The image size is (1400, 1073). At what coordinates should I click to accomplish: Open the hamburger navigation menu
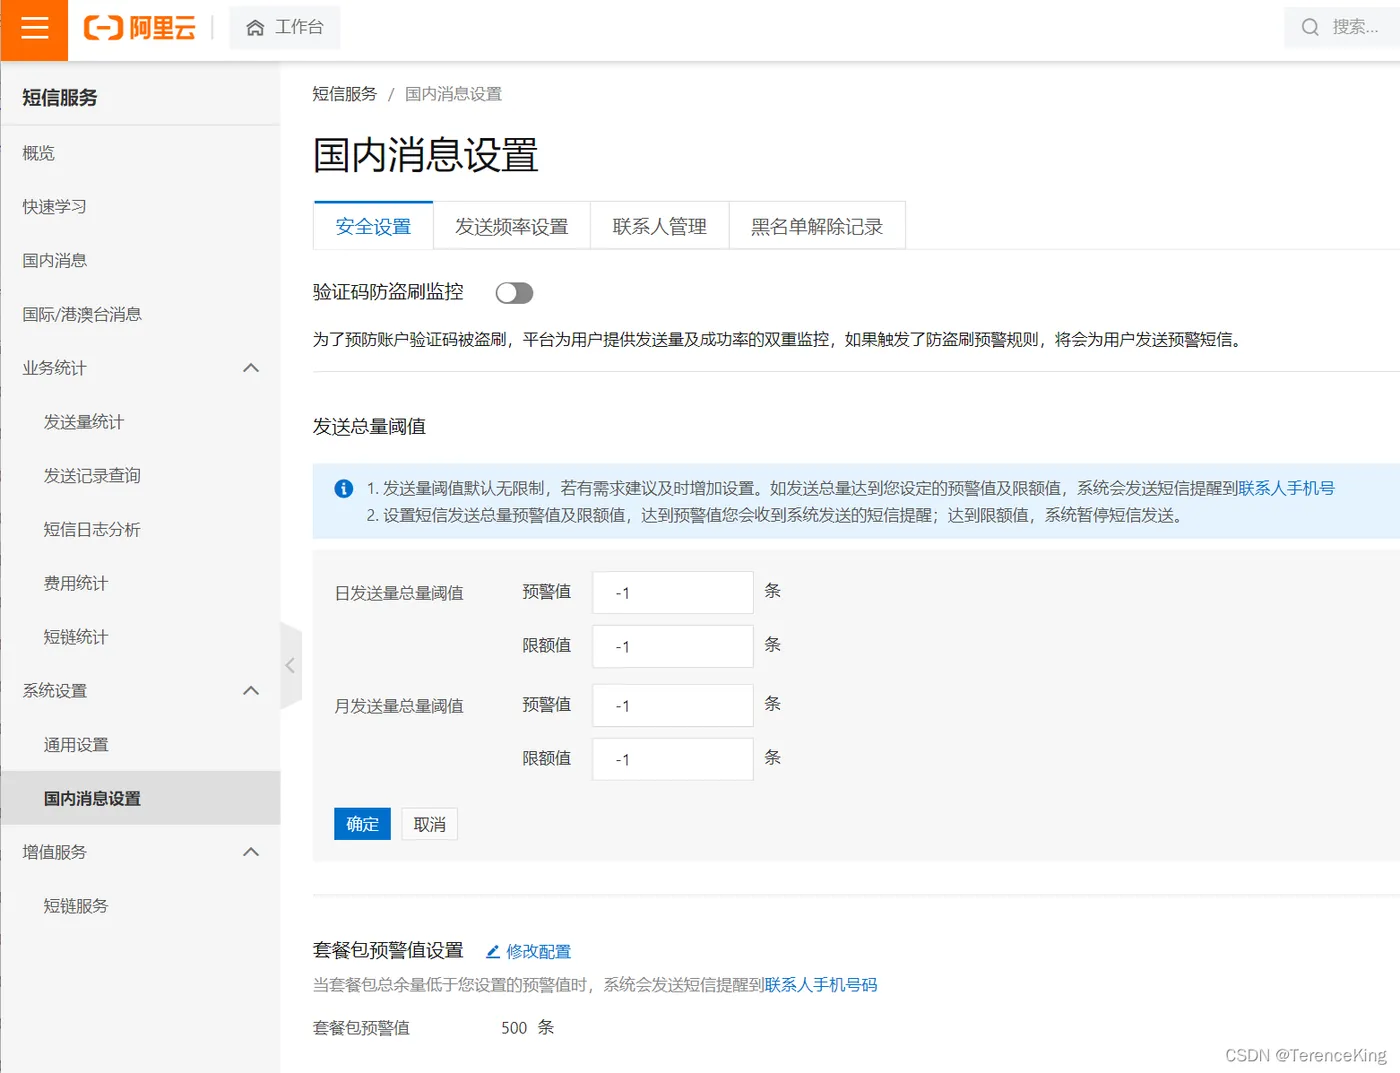tap(34, 28)
